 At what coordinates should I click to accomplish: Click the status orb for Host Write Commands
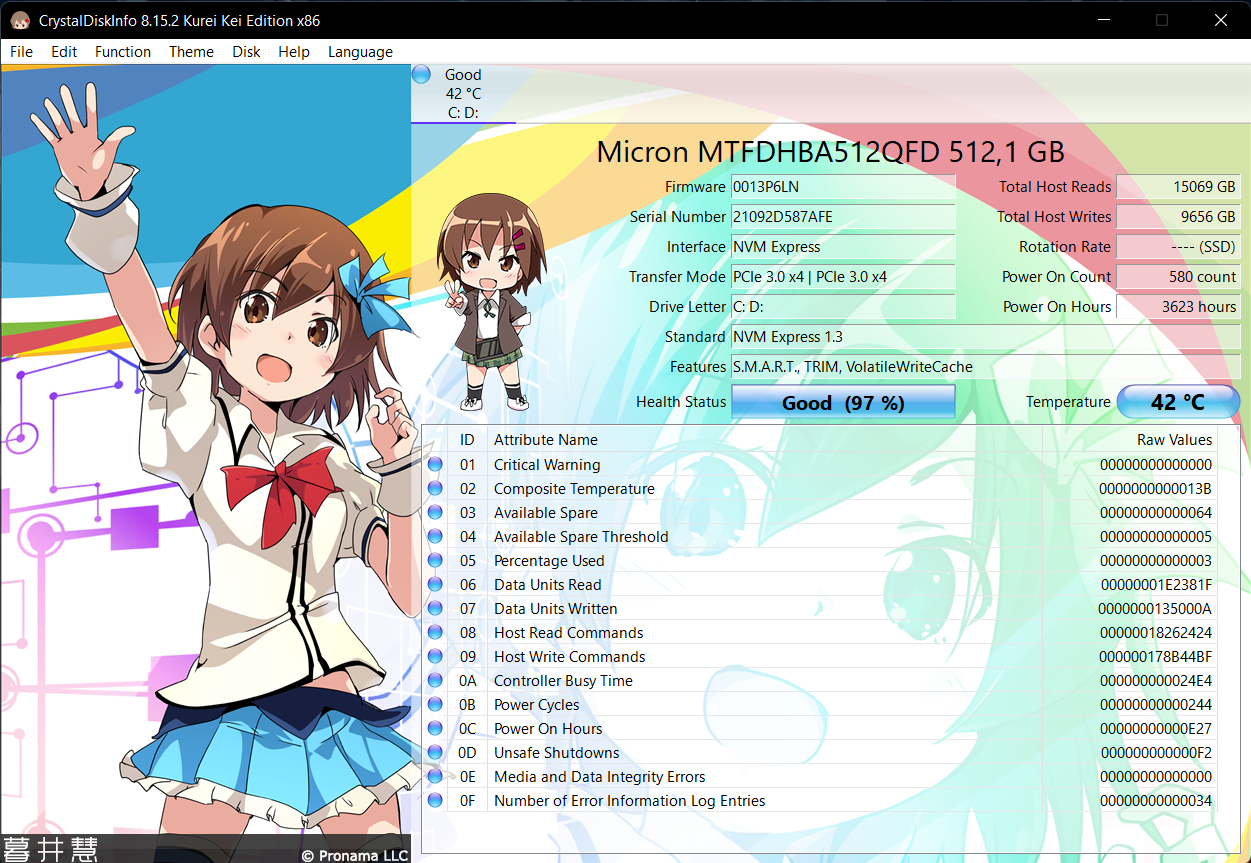coord(435,657)
